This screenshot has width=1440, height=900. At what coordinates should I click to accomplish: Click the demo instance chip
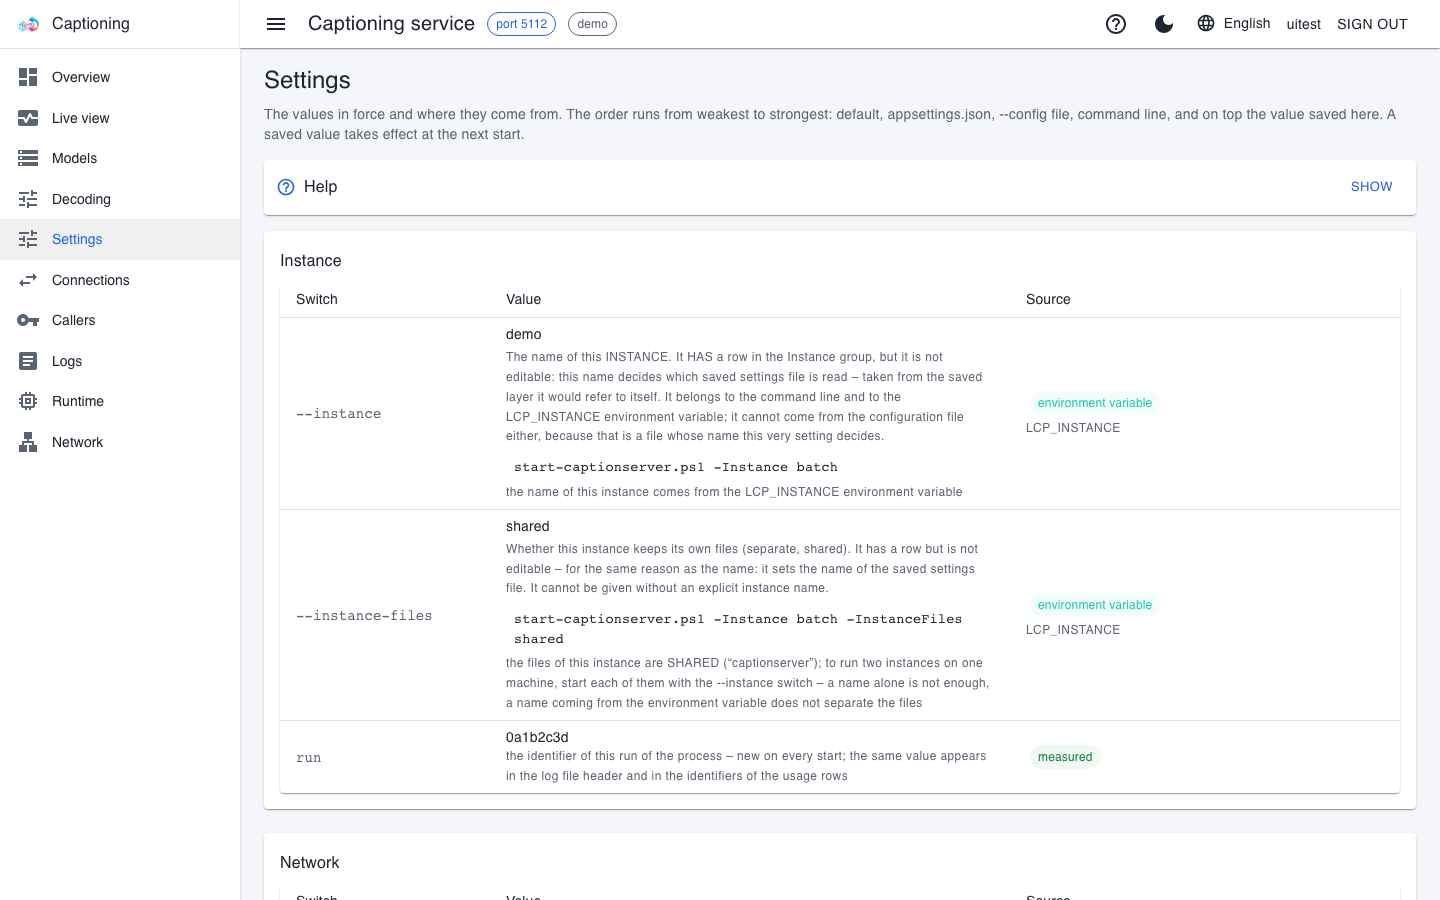point(592,24)
